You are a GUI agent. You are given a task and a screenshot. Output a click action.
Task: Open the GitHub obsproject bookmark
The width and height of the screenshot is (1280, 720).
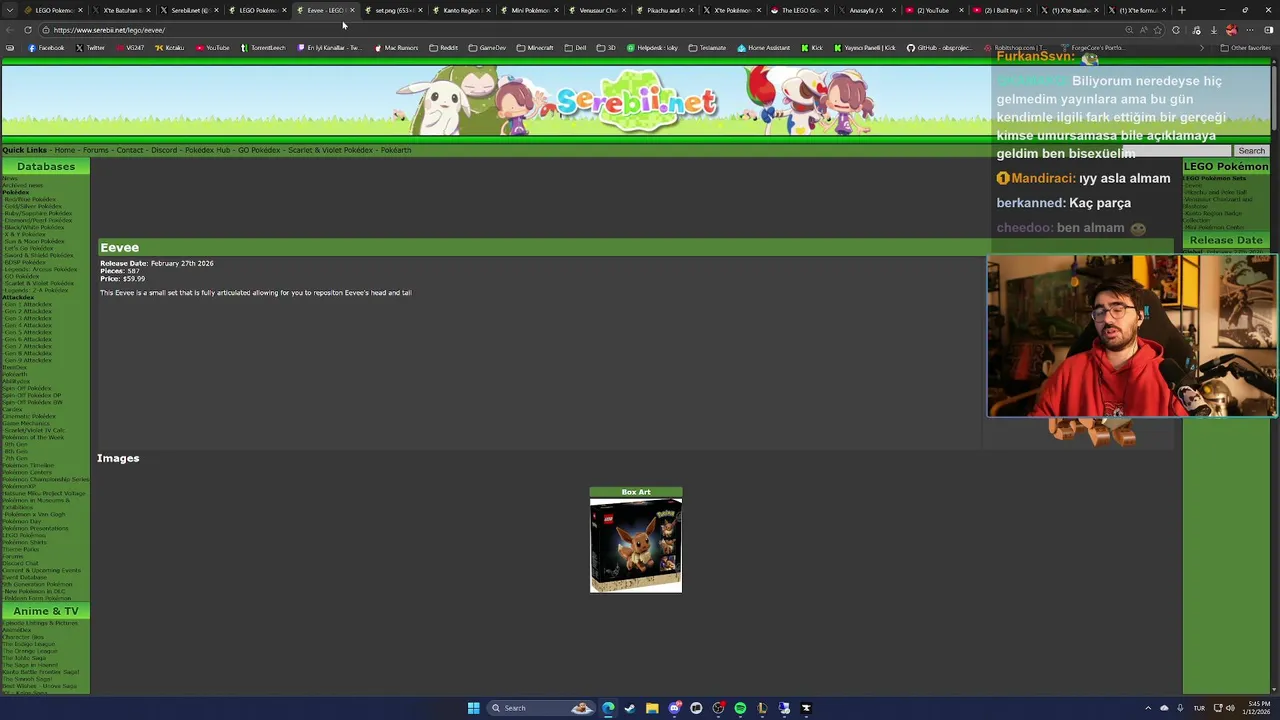[939, 48]
